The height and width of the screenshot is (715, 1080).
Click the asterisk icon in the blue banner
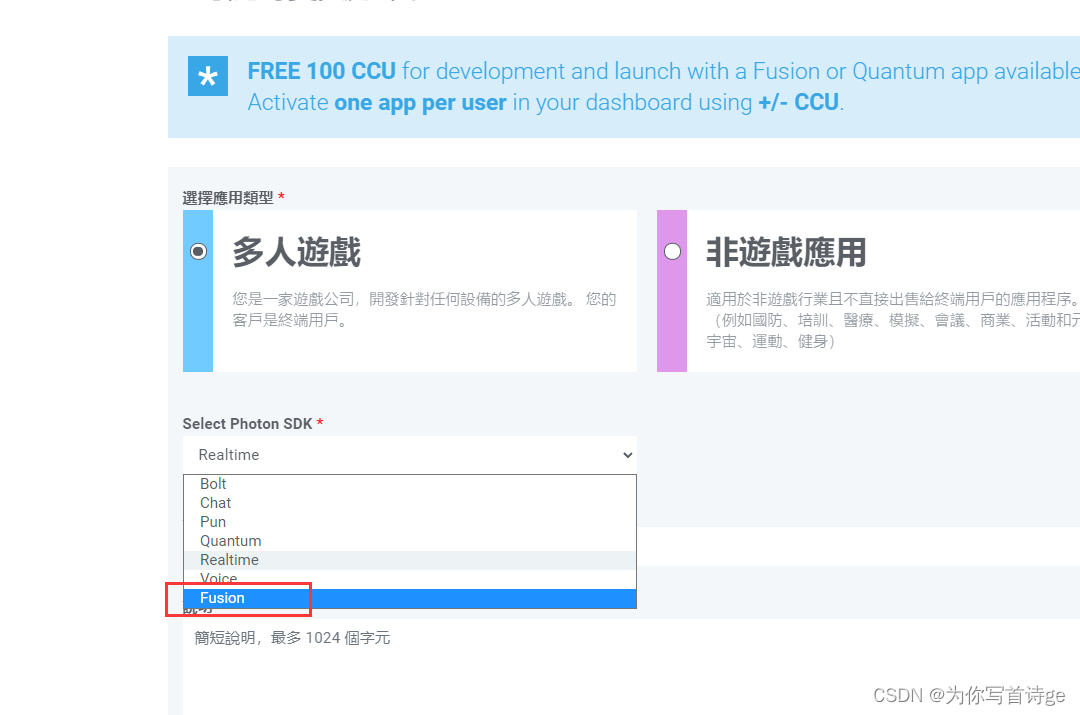pyautogui.click(x=208, y=76)
